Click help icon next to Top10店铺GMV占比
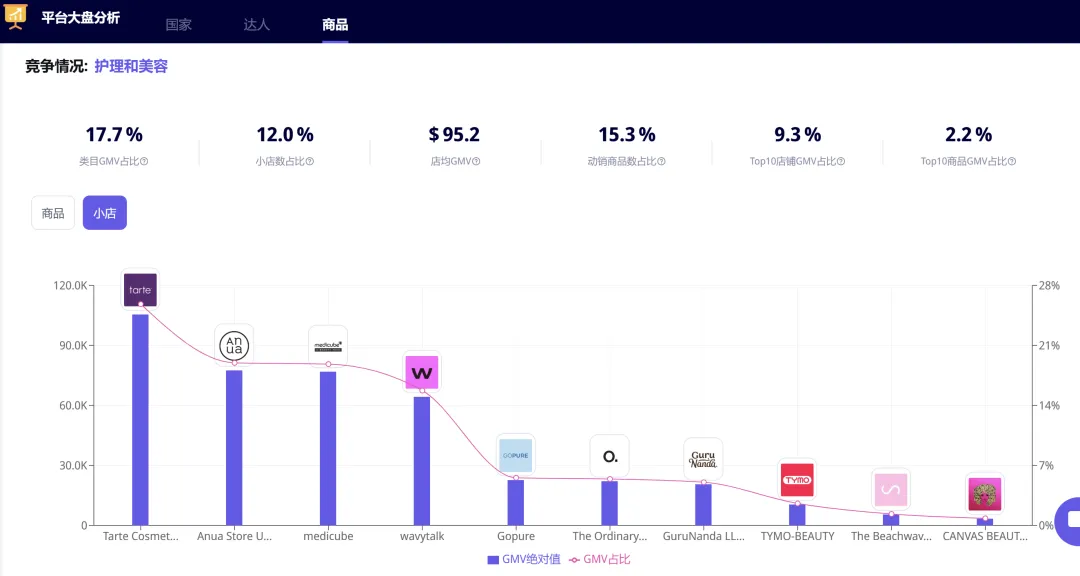 [841, 161]
